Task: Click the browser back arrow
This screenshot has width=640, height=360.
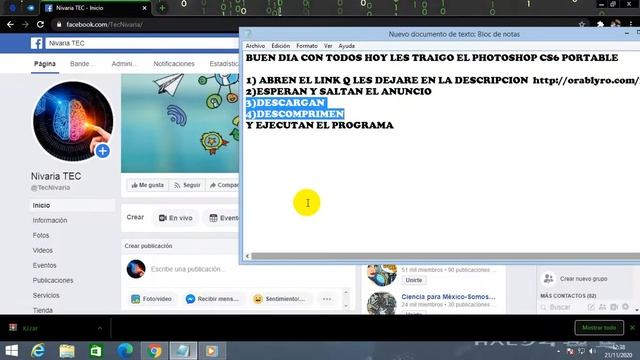Action: 10,24
